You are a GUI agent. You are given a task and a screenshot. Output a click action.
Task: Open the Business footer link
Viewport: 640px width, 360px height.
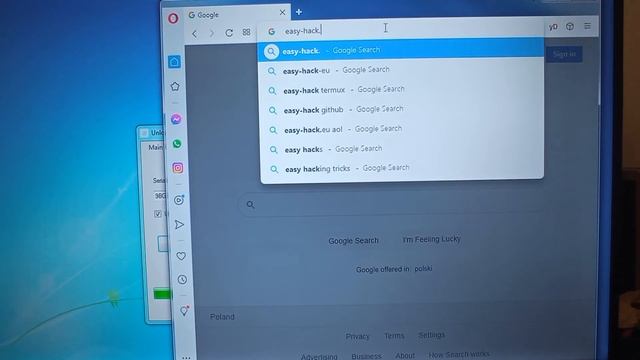pos(366,356)
